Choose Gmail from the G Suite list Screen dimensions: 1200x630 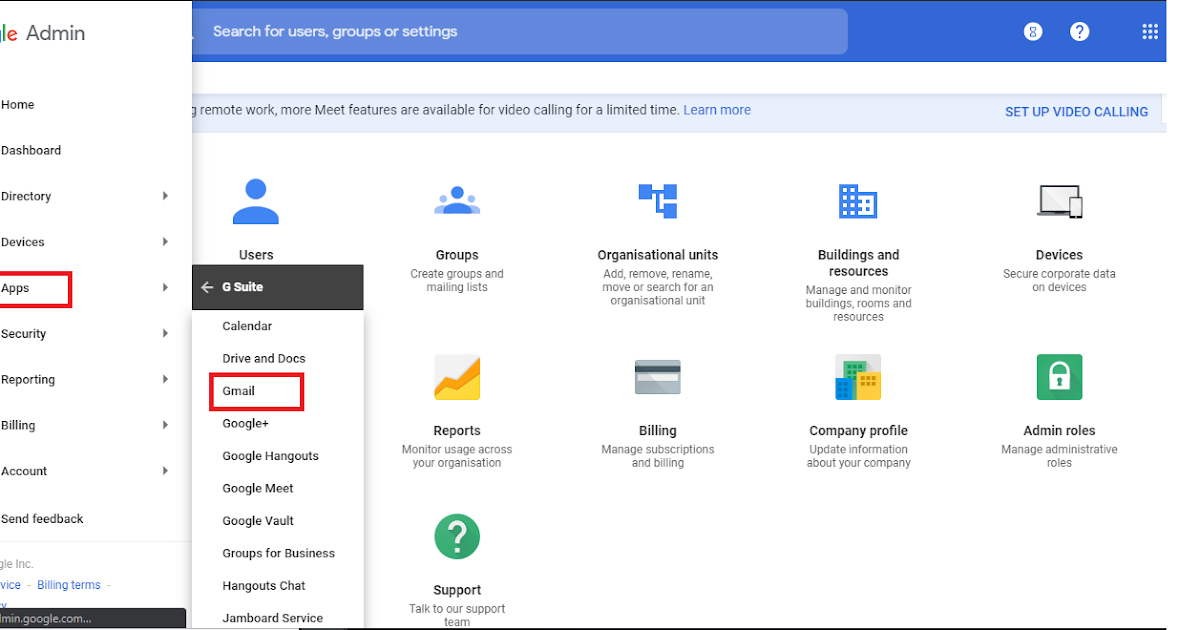239,391
